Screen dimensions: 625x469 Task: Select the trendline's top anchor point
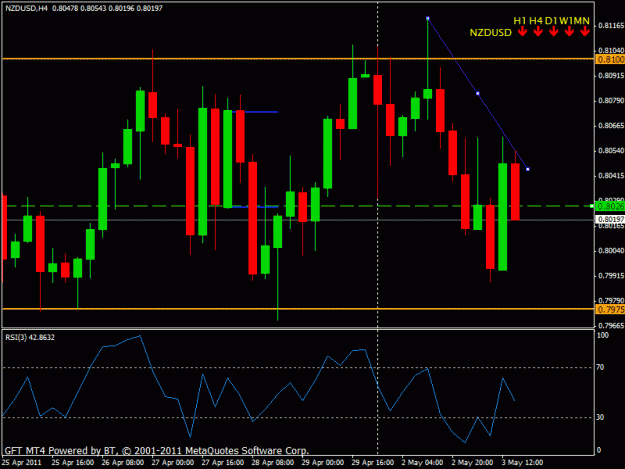point(428,18)
